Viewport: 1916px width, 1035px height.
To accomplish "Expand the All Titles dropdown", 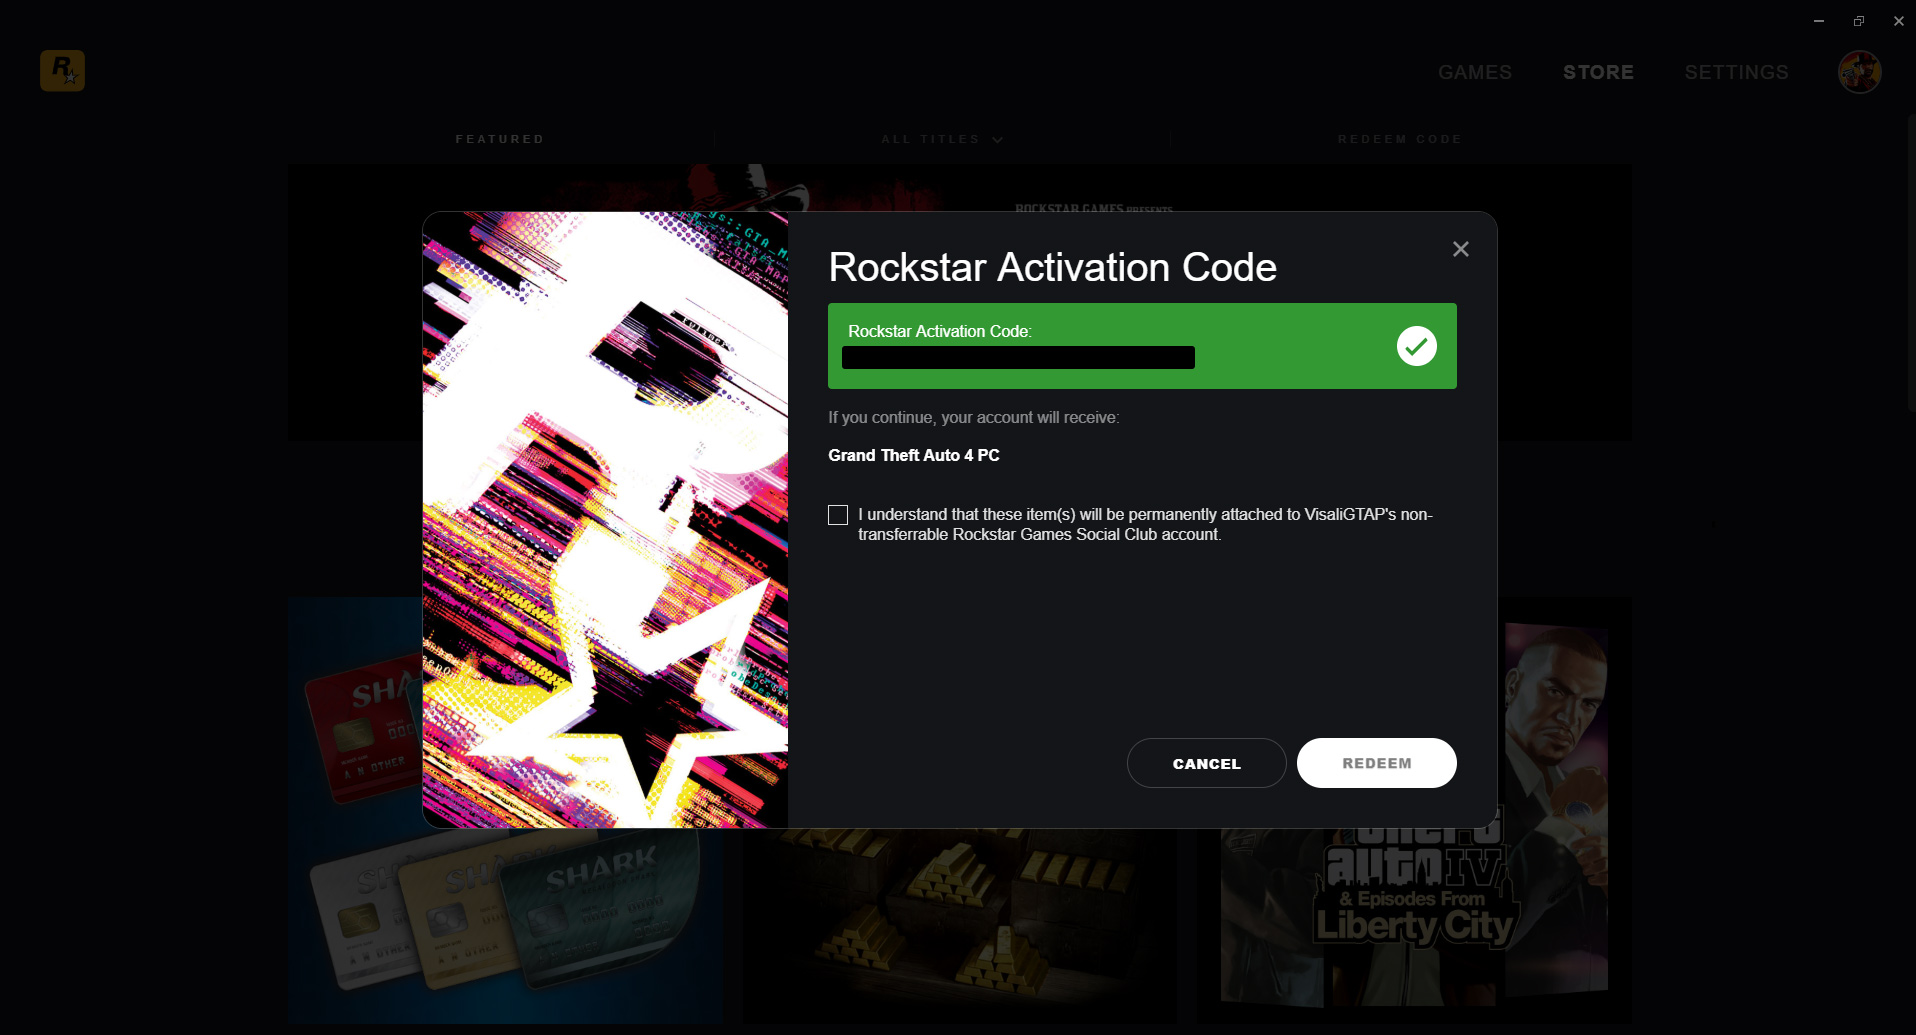I will click(941, 139).
